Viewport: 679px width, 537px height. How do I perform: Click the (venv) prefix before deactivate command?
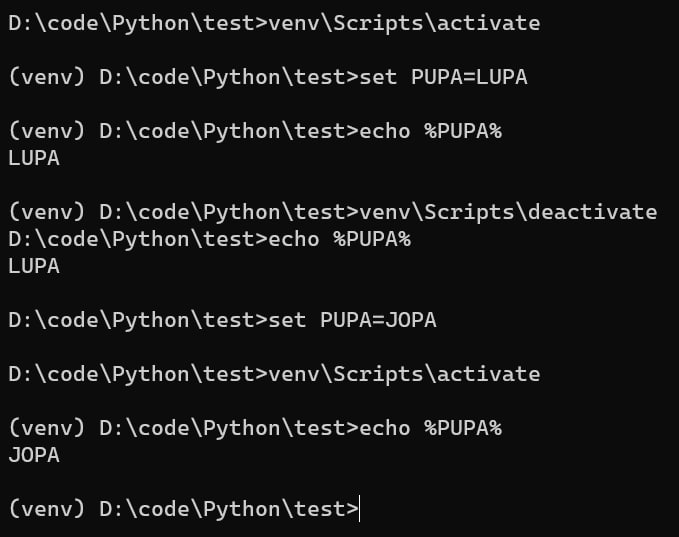pyautogui.click(x=46, y=212)
